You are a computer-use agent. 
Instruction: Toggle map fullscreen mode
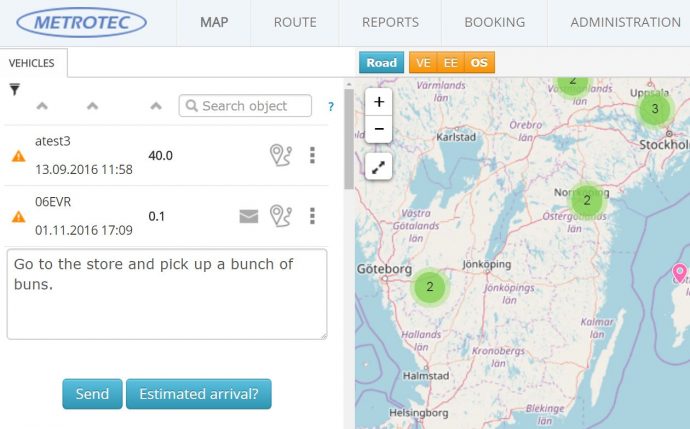[x=379, y=167]
